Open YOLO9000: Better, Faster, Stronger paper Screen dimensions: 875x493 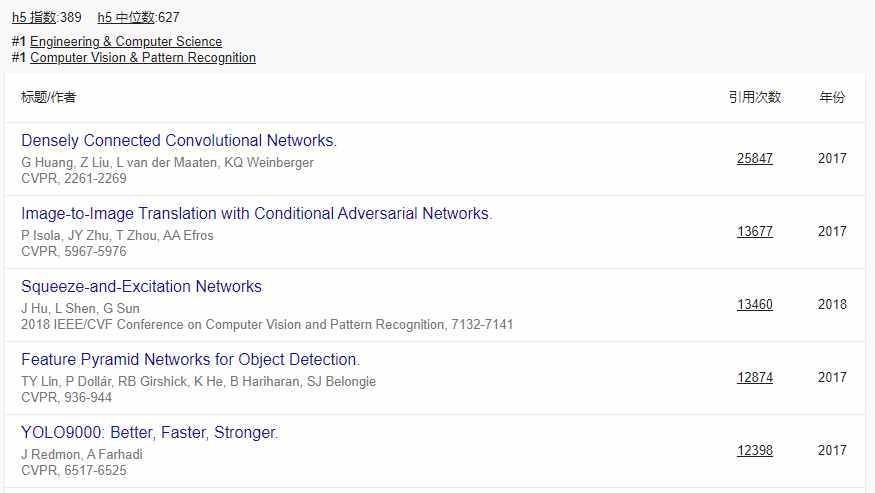tap(149, 432)
